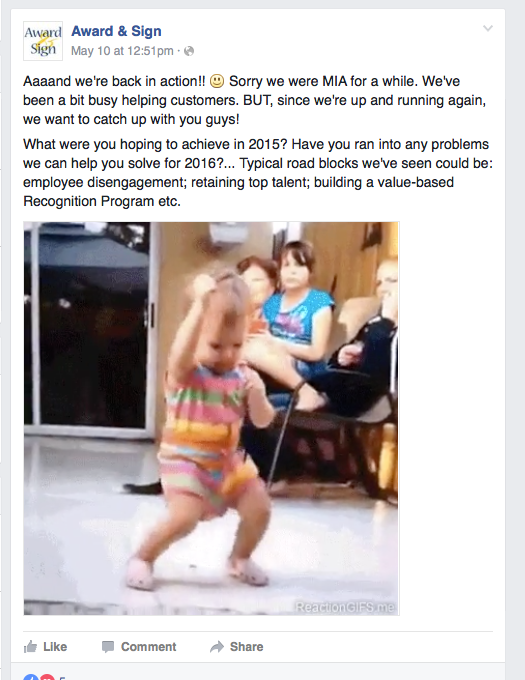Click the blue like reaction icon
Screen dimensions: 525x680
point(30,678)
